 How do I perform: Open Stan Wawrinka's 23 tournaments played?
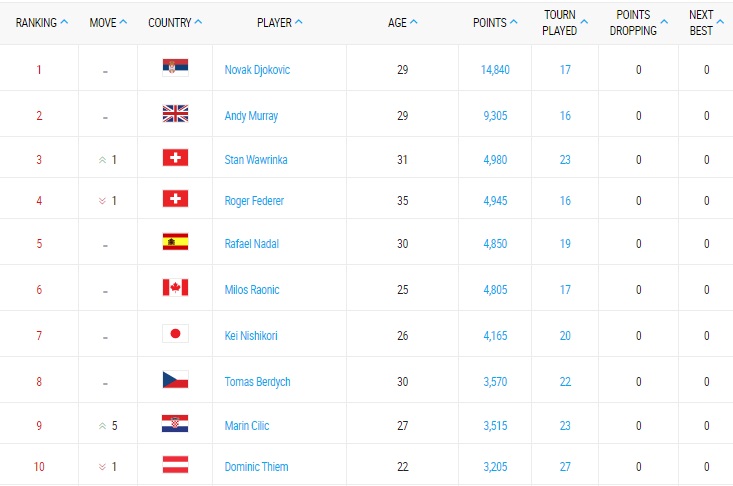[x=565, y=159]
